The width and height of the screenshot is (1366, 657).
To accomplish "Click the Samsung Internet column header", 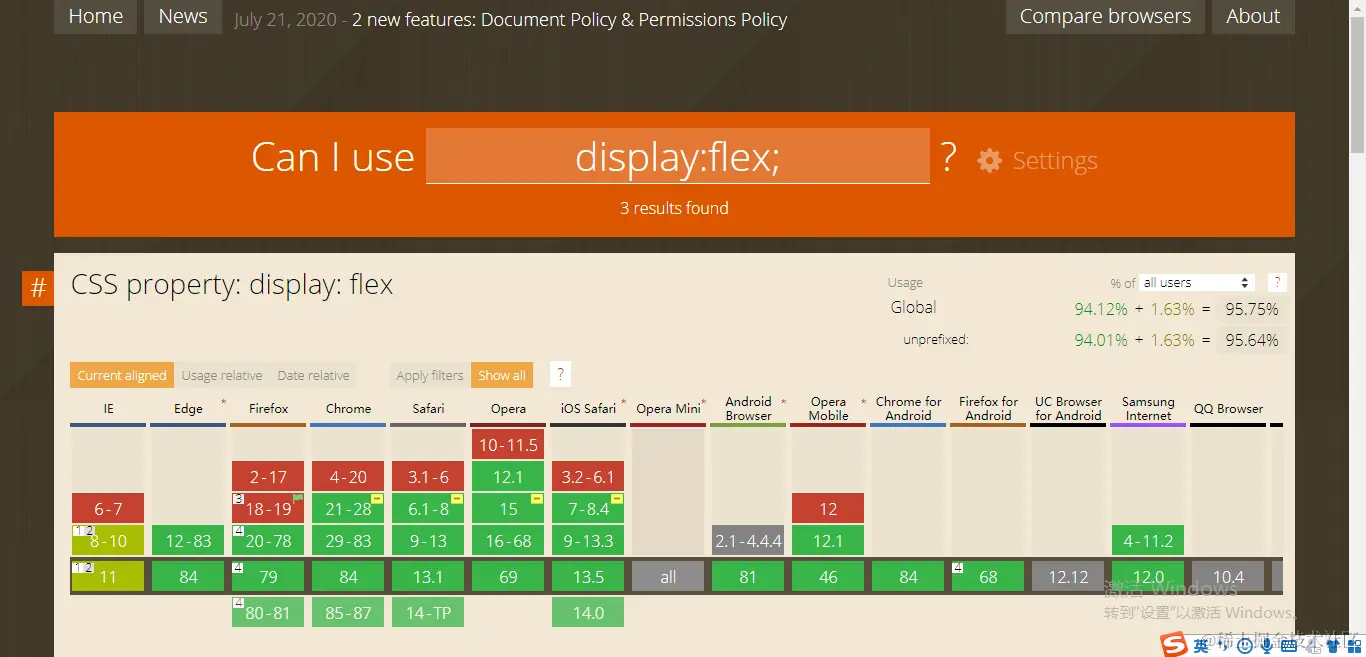I will point(1148,409).
